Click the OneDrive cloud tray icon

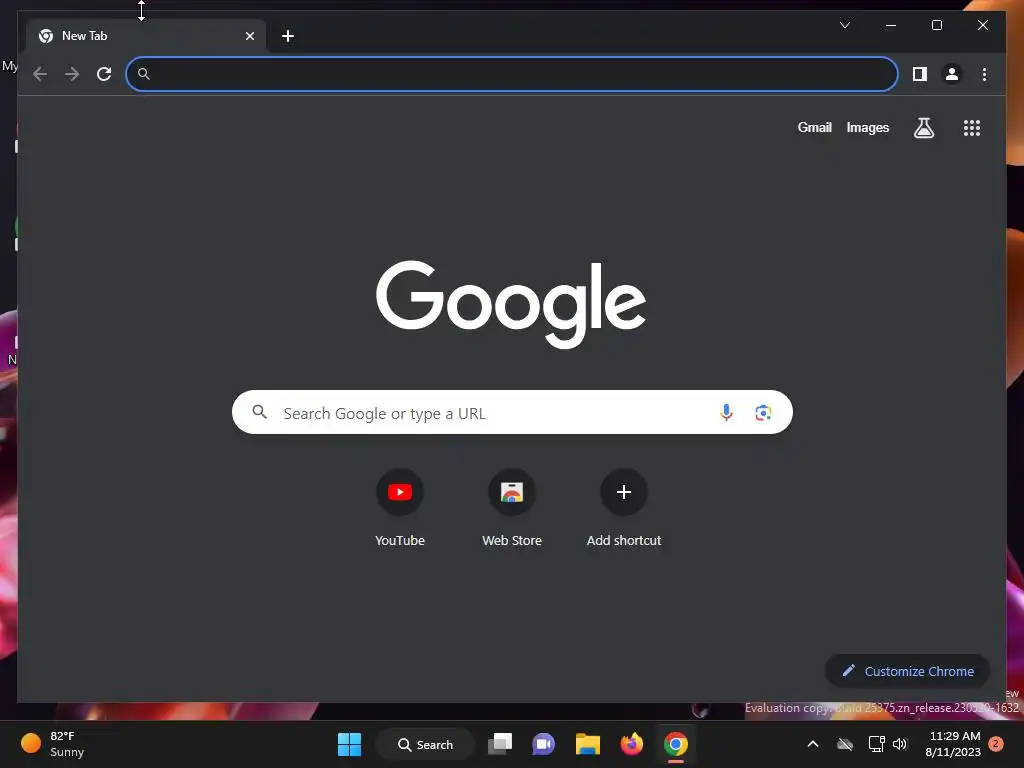click(844, 744)
